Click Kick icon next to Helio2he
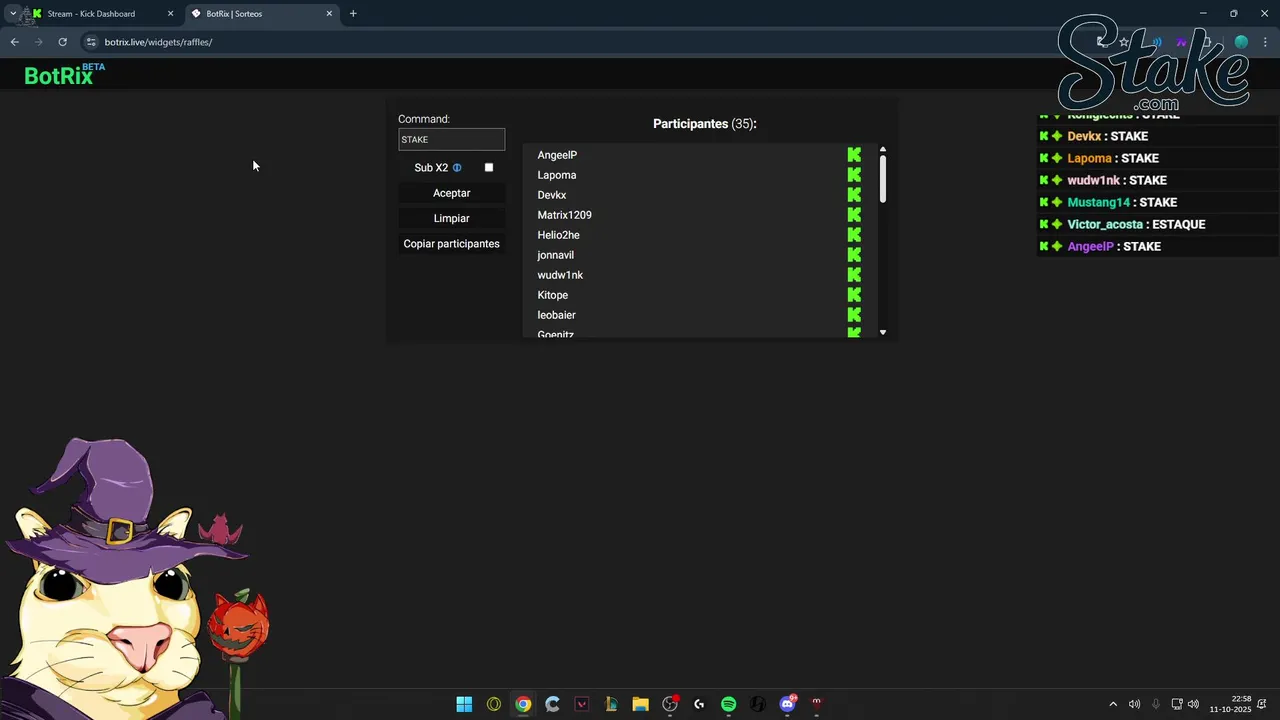Screen dimensions: 1280x720 (x=854, y=235)
